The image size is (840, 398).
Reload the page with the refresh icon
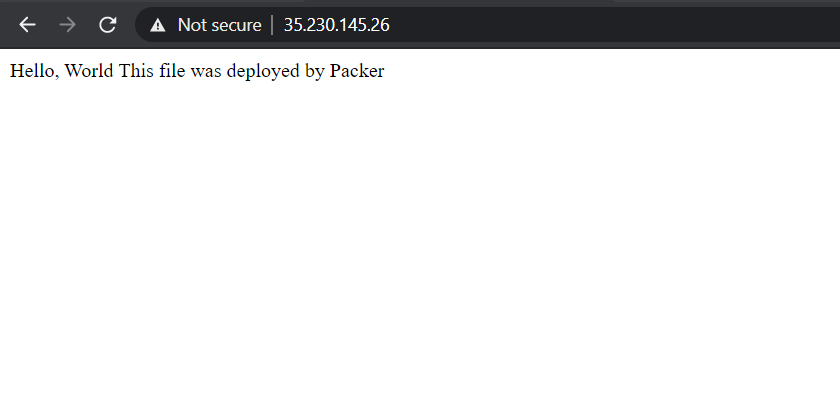point(108,25)
